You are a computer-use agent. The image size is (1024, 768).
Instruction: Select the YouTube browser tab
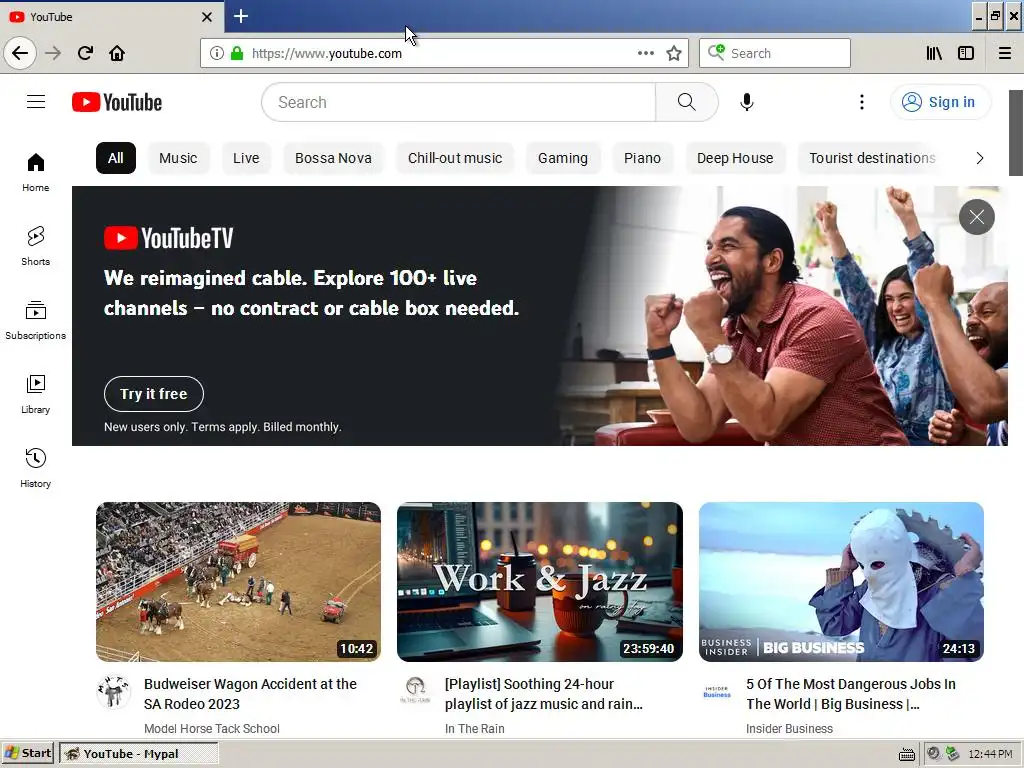click(x=111, y=17)
